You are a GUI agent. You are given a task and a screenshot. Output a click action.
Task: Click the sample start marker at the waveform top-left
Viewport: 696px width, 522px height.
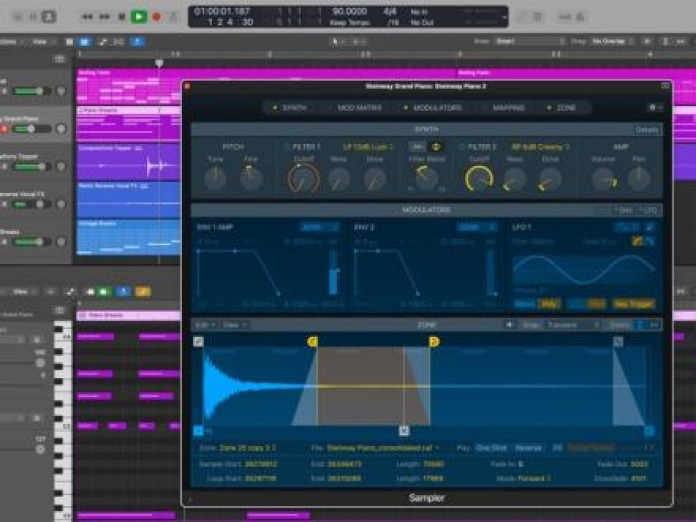point(198,341)
